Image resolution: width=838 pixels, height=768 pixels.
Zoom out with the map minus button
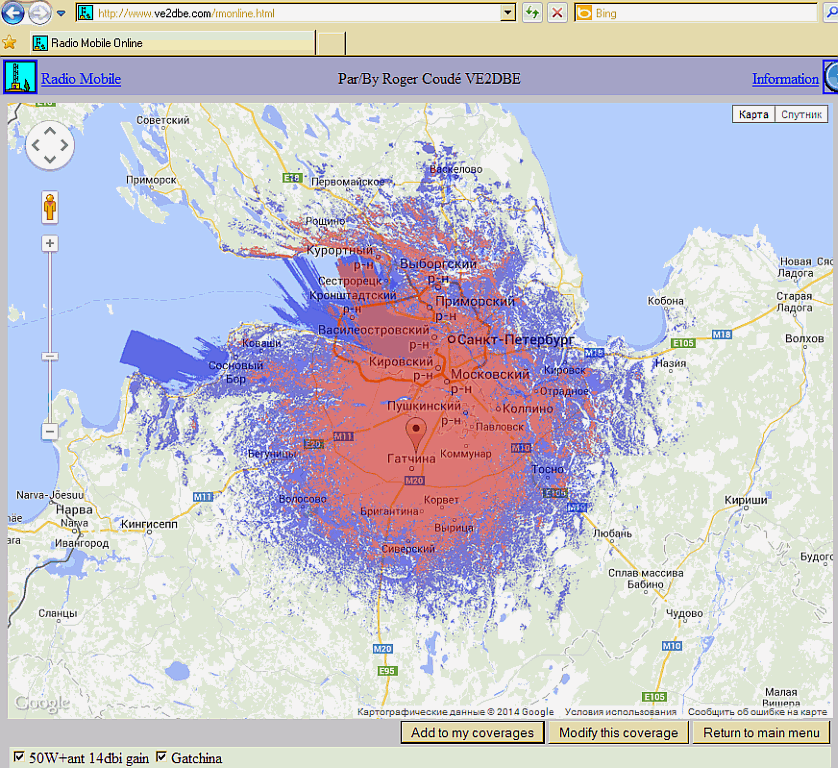point(50,431)
